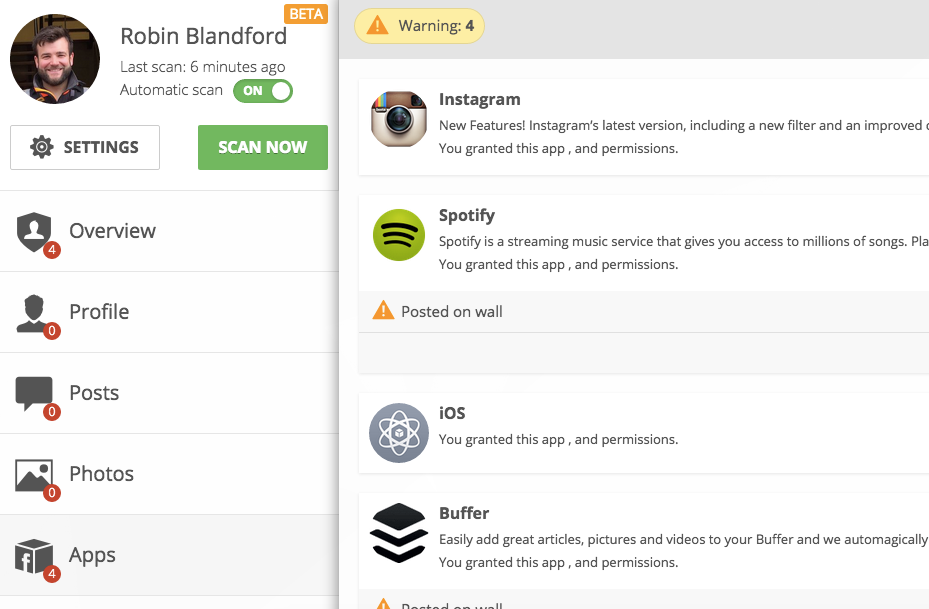Click the iOS app icon
The width and height of the screenshot is (929, 609).
(399, 433)
